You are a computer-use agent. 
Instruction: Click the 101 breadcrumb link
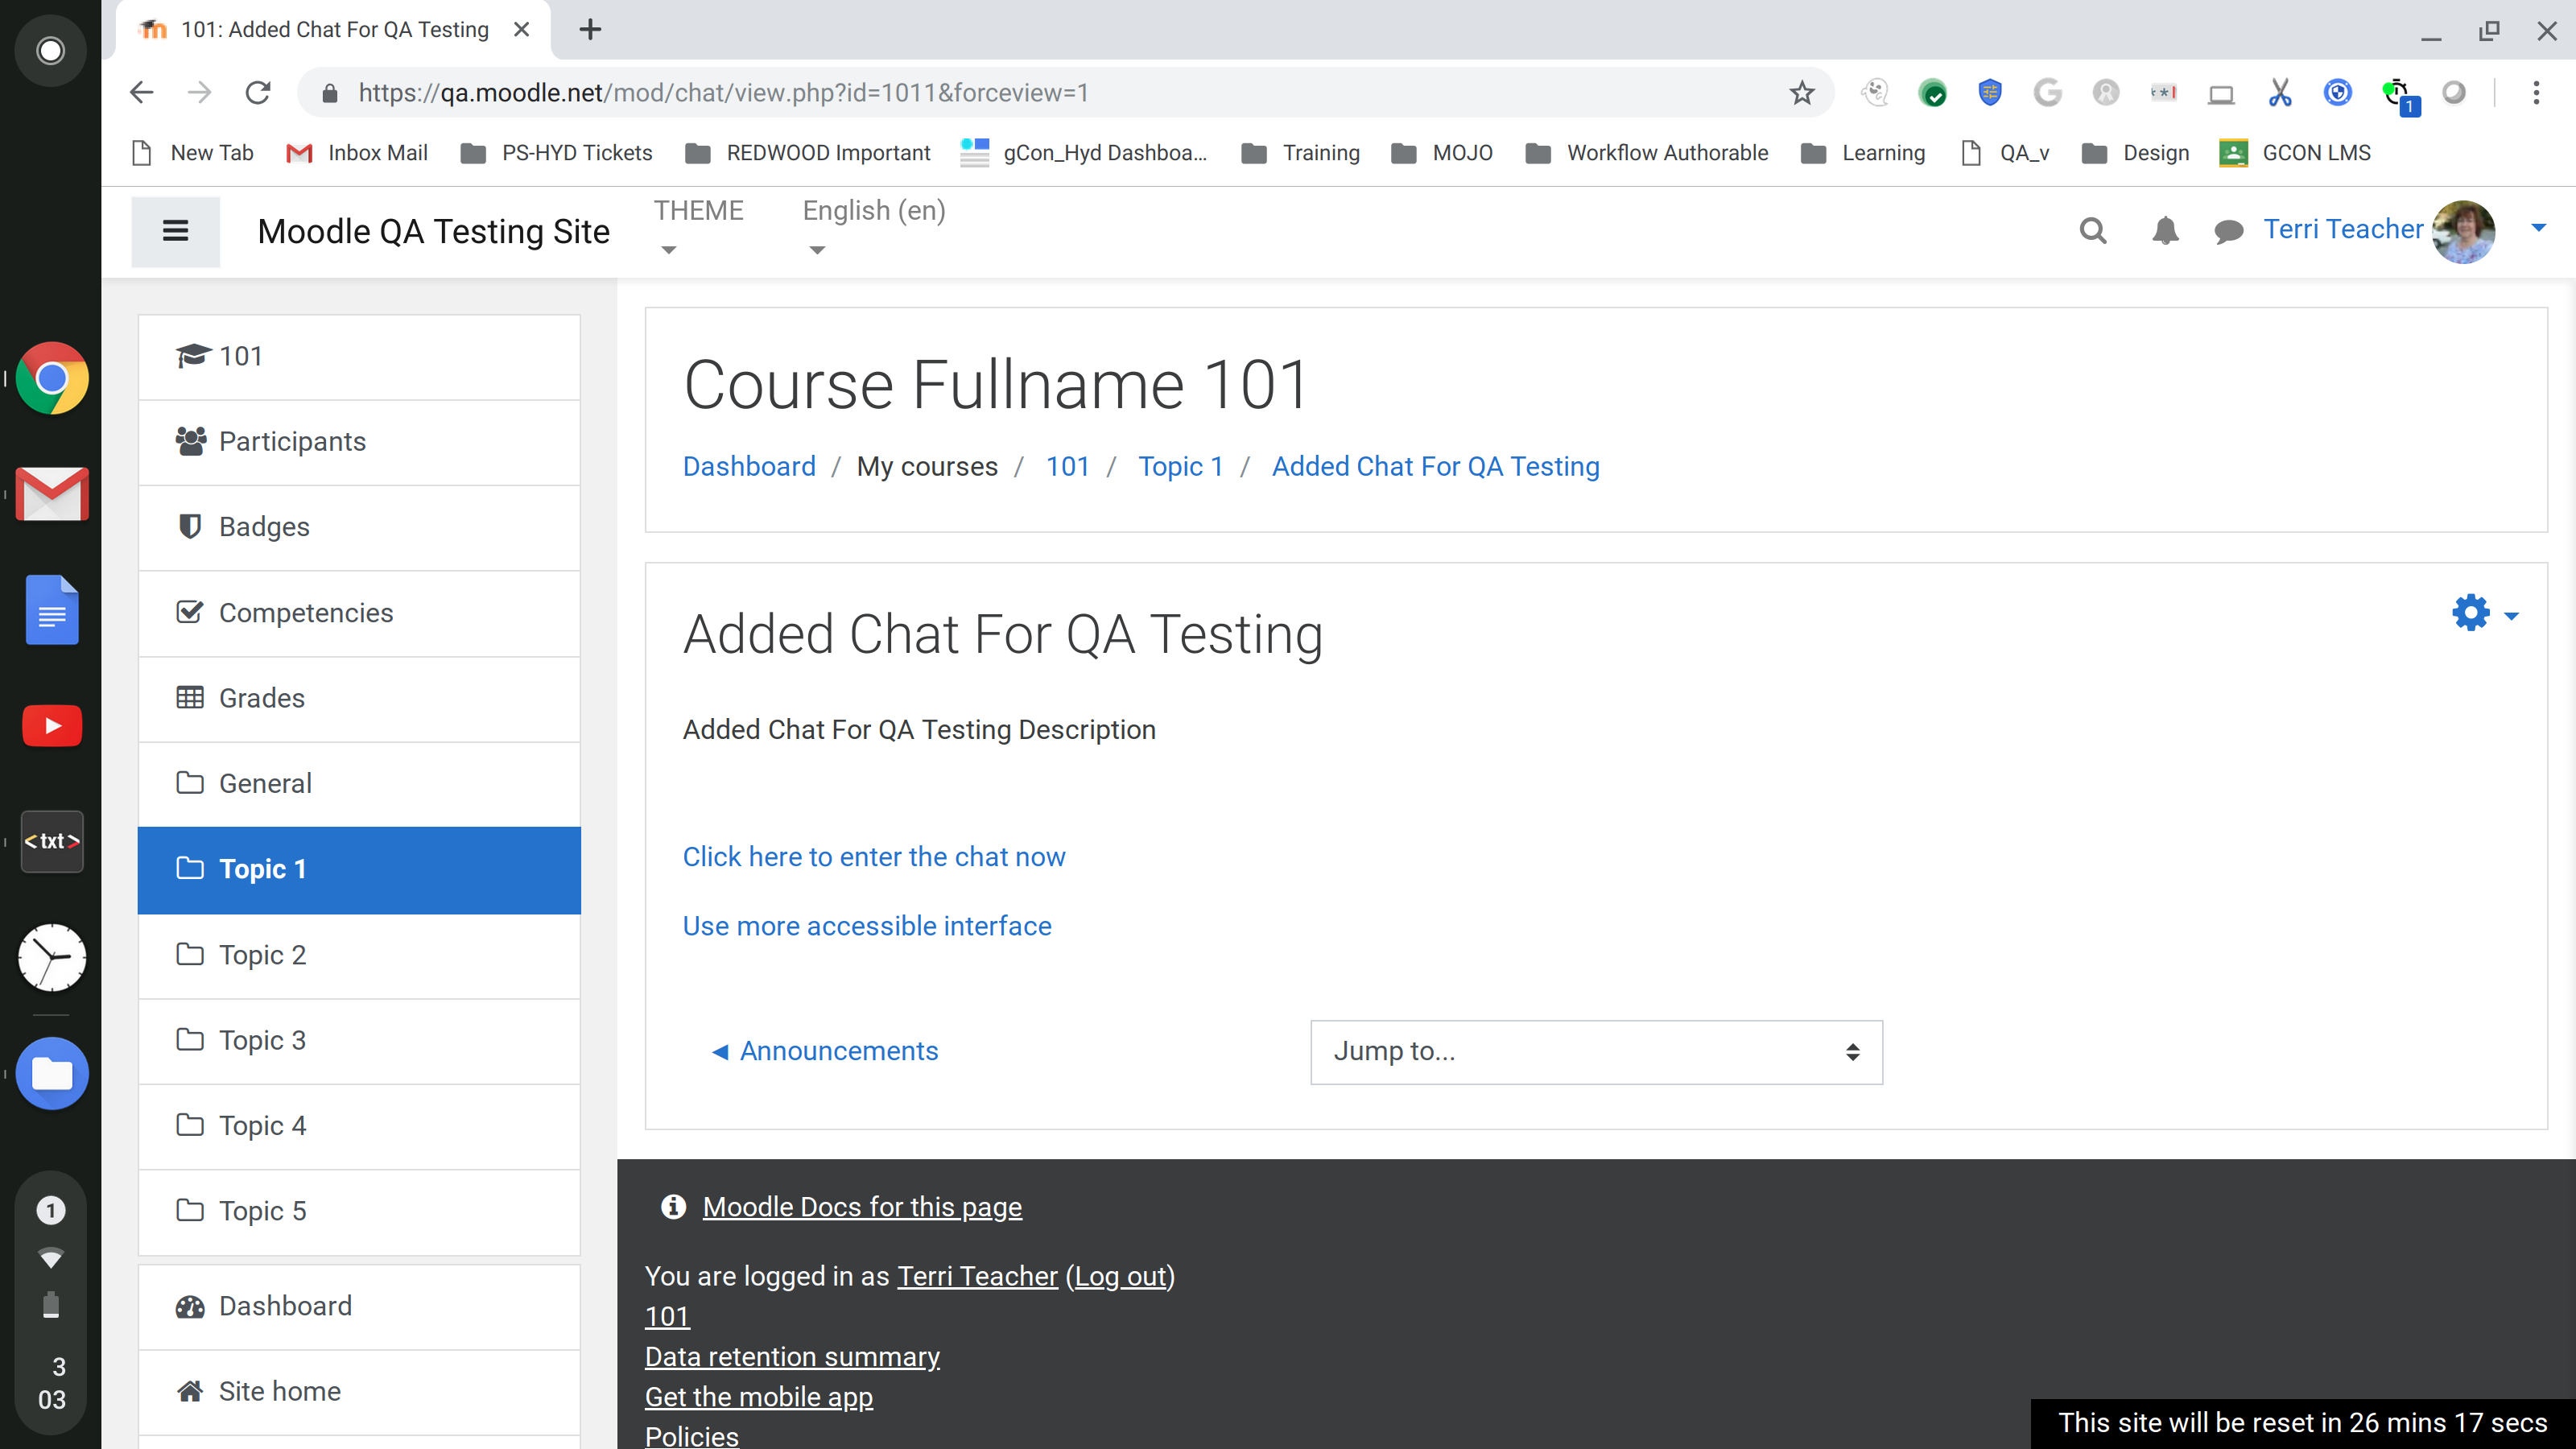(1067, 466)
